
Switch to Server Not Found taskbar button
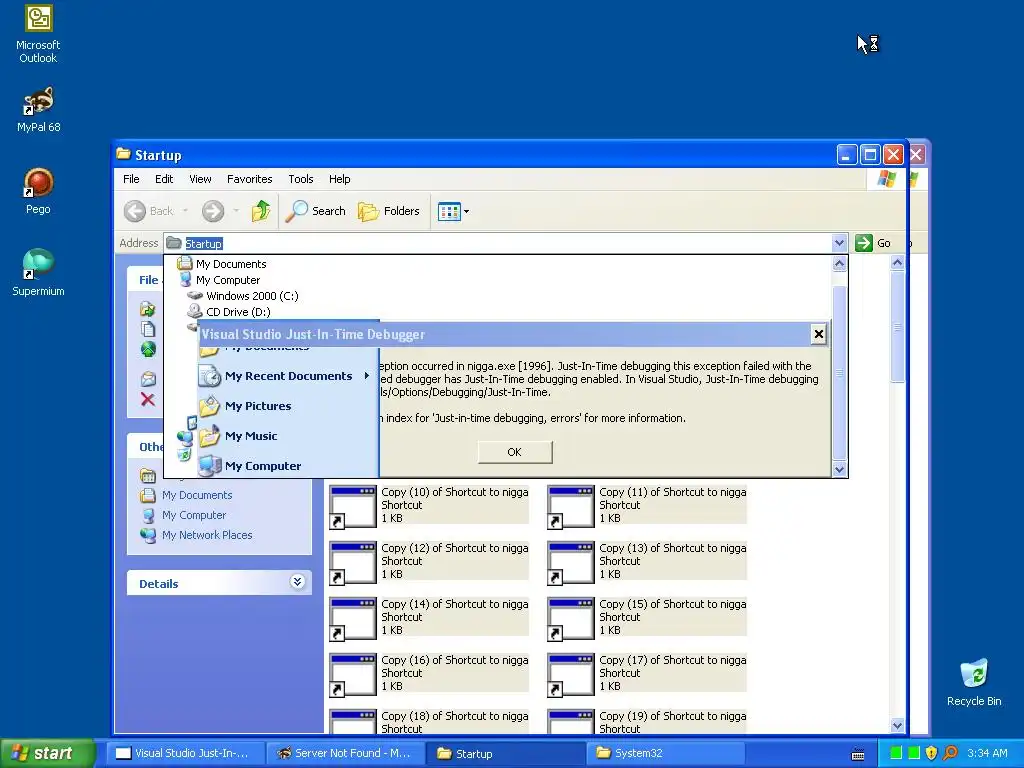347,753
